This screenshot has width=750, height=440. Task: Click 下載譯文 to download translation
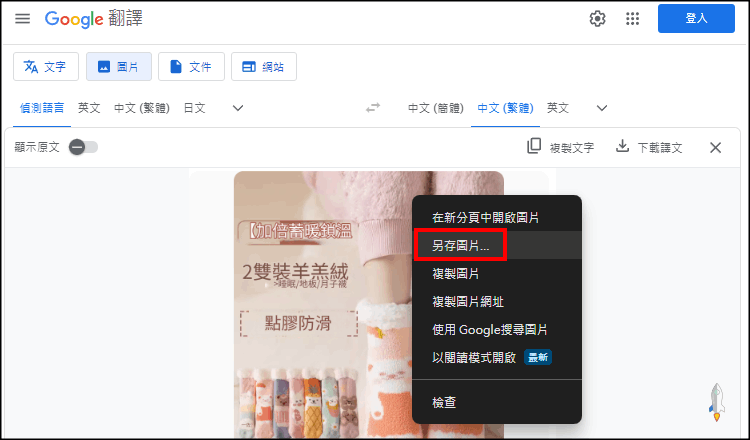pos(649,147)
